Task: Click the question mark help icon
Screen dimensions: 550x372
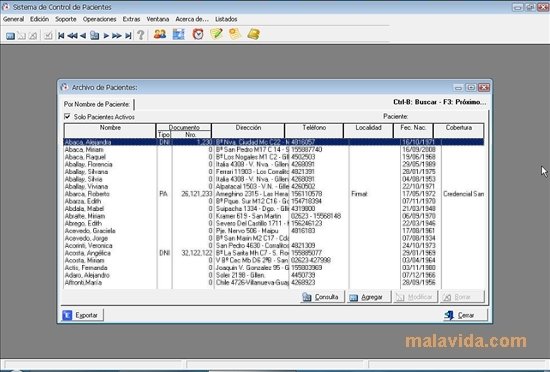Action: click(x=141, y=35)
